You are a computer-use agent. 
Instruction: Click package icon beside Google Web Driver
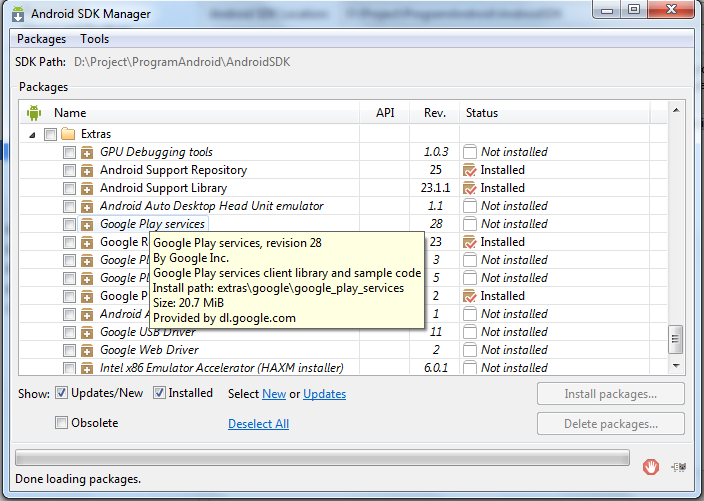[x=87, y=351]
